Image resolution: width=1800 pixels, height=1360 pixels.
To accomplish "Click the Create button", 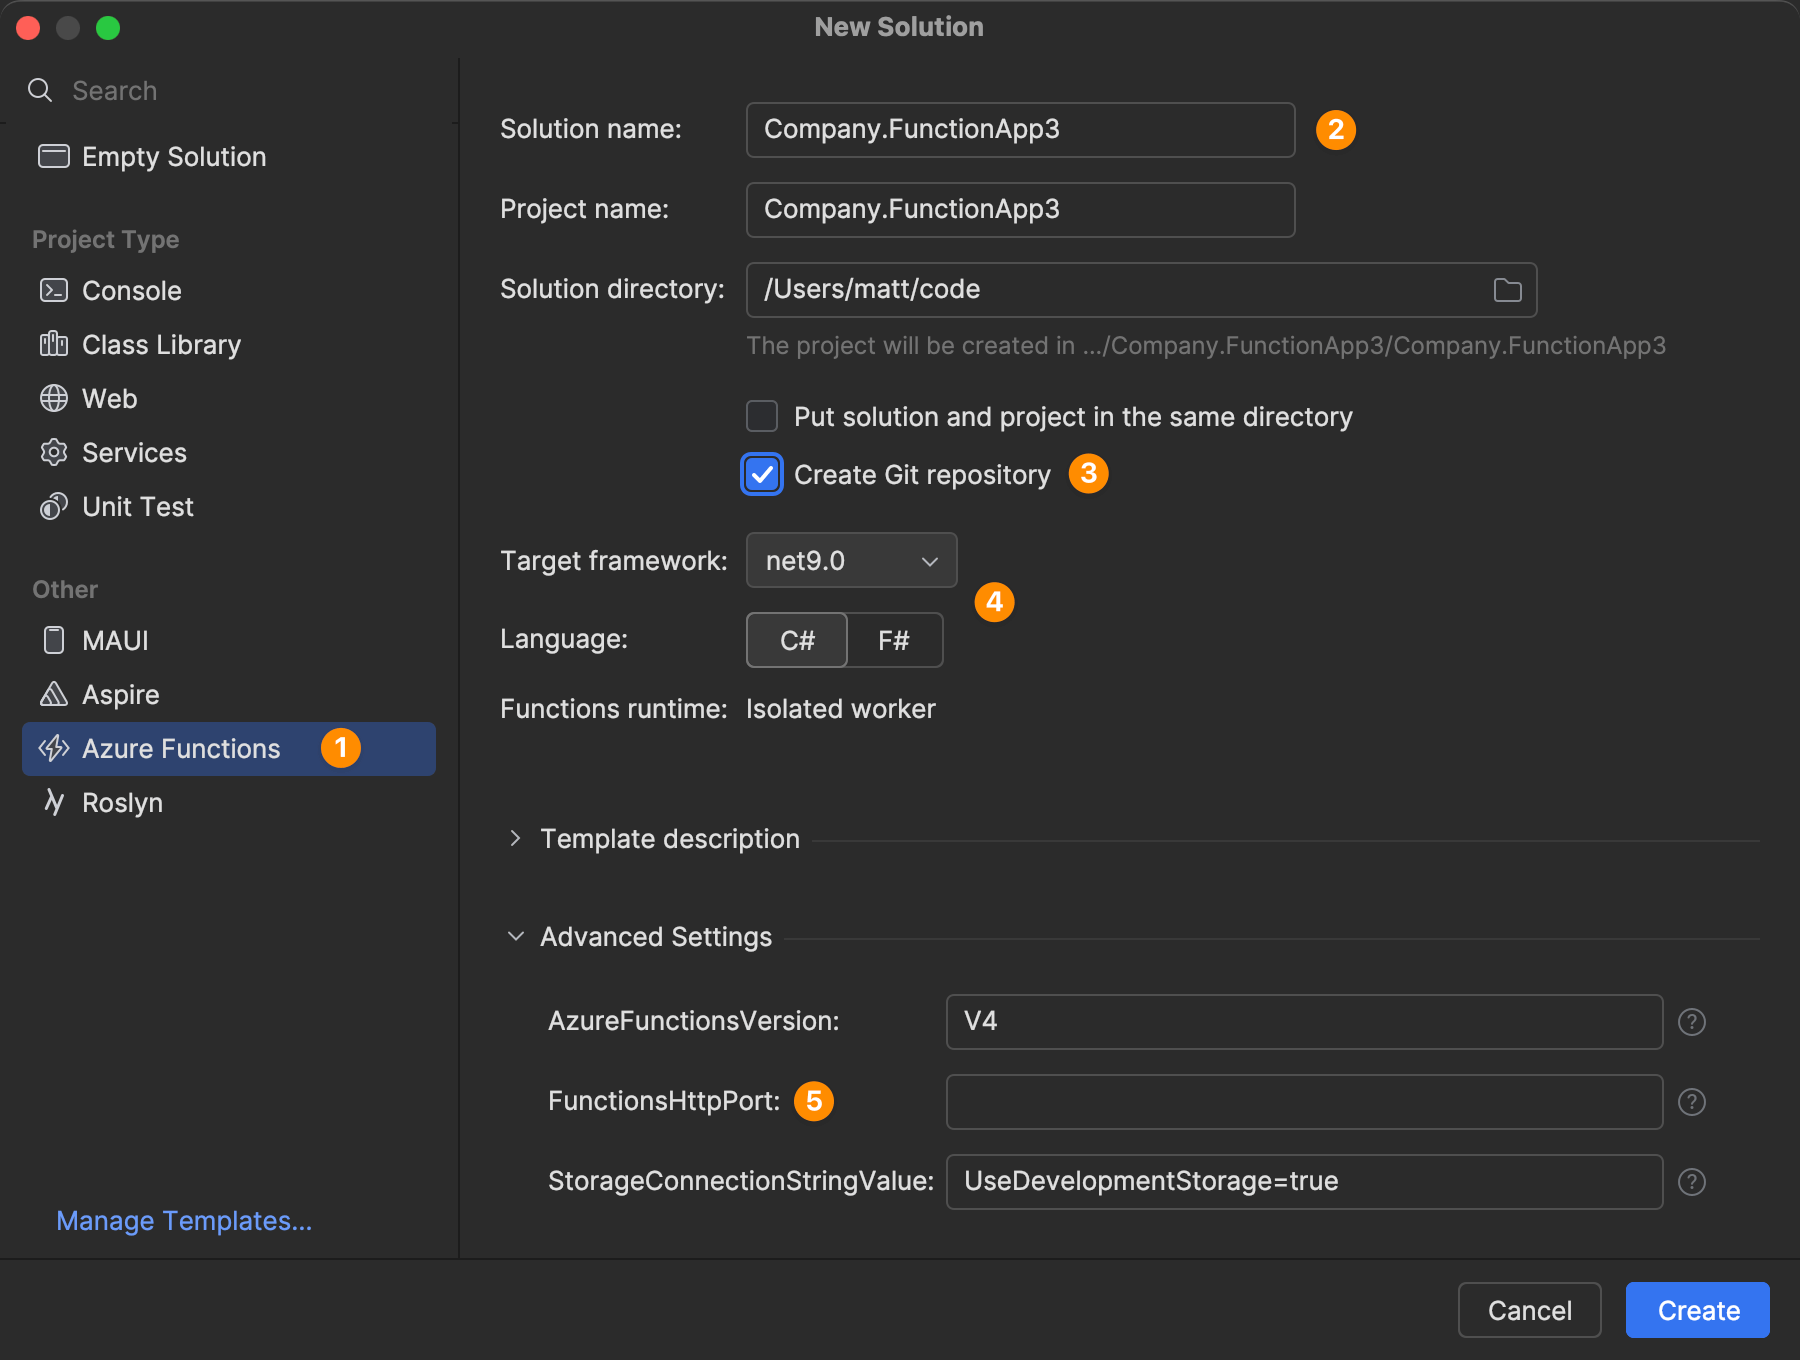I will click(x=1695, y=1310).
